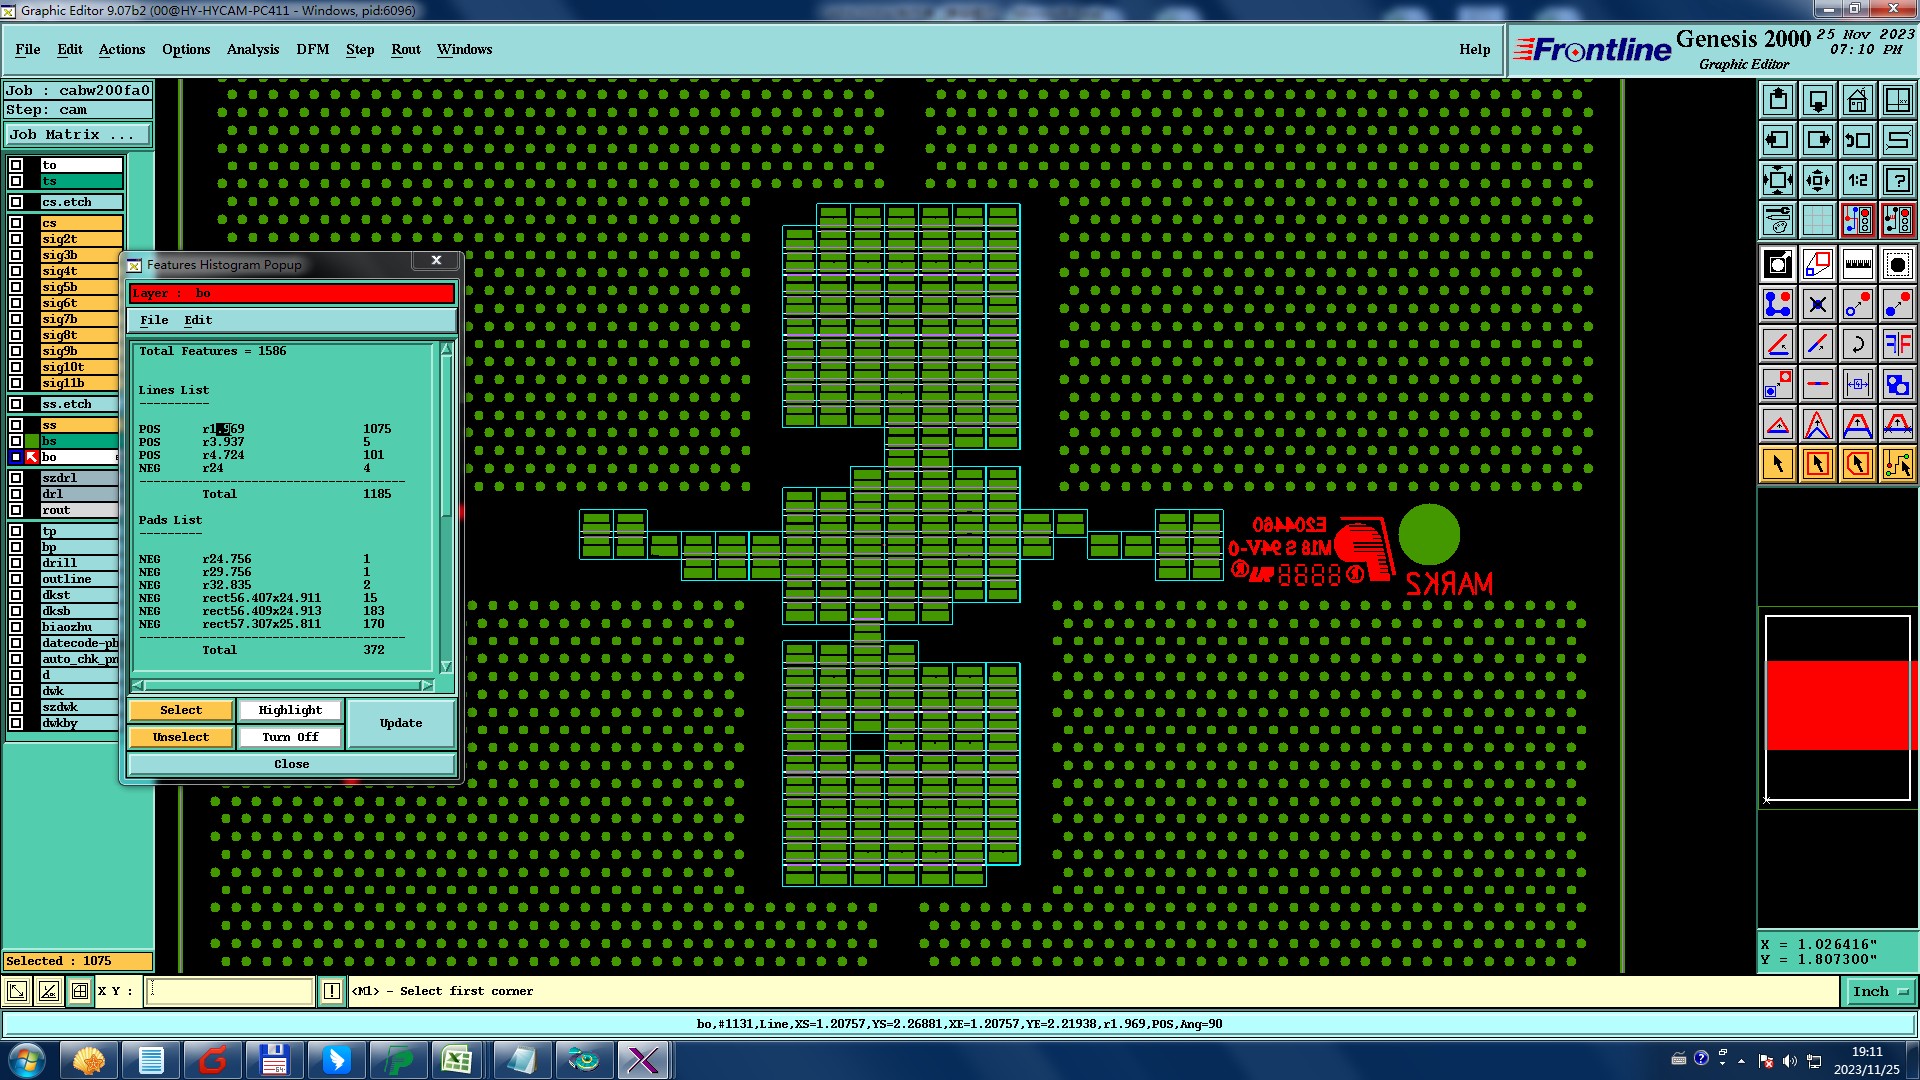Image resolution: width=1920 pixels, height=1080 pixels.
Task: Enable the cs.etch layer checkbox
Action: click(x=16, y=202)
